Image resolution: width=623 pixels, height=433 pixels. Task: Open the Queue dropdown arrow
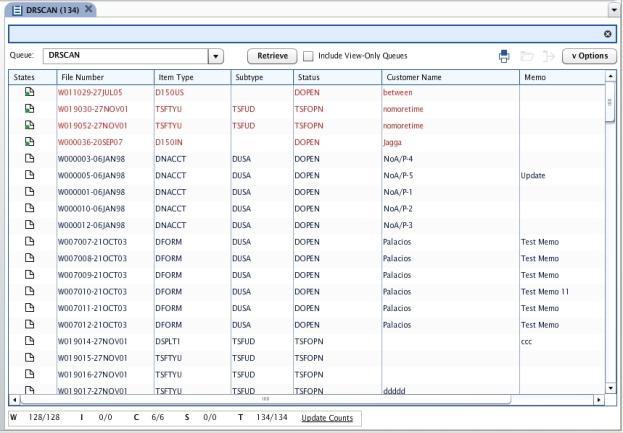coord(215,56)
